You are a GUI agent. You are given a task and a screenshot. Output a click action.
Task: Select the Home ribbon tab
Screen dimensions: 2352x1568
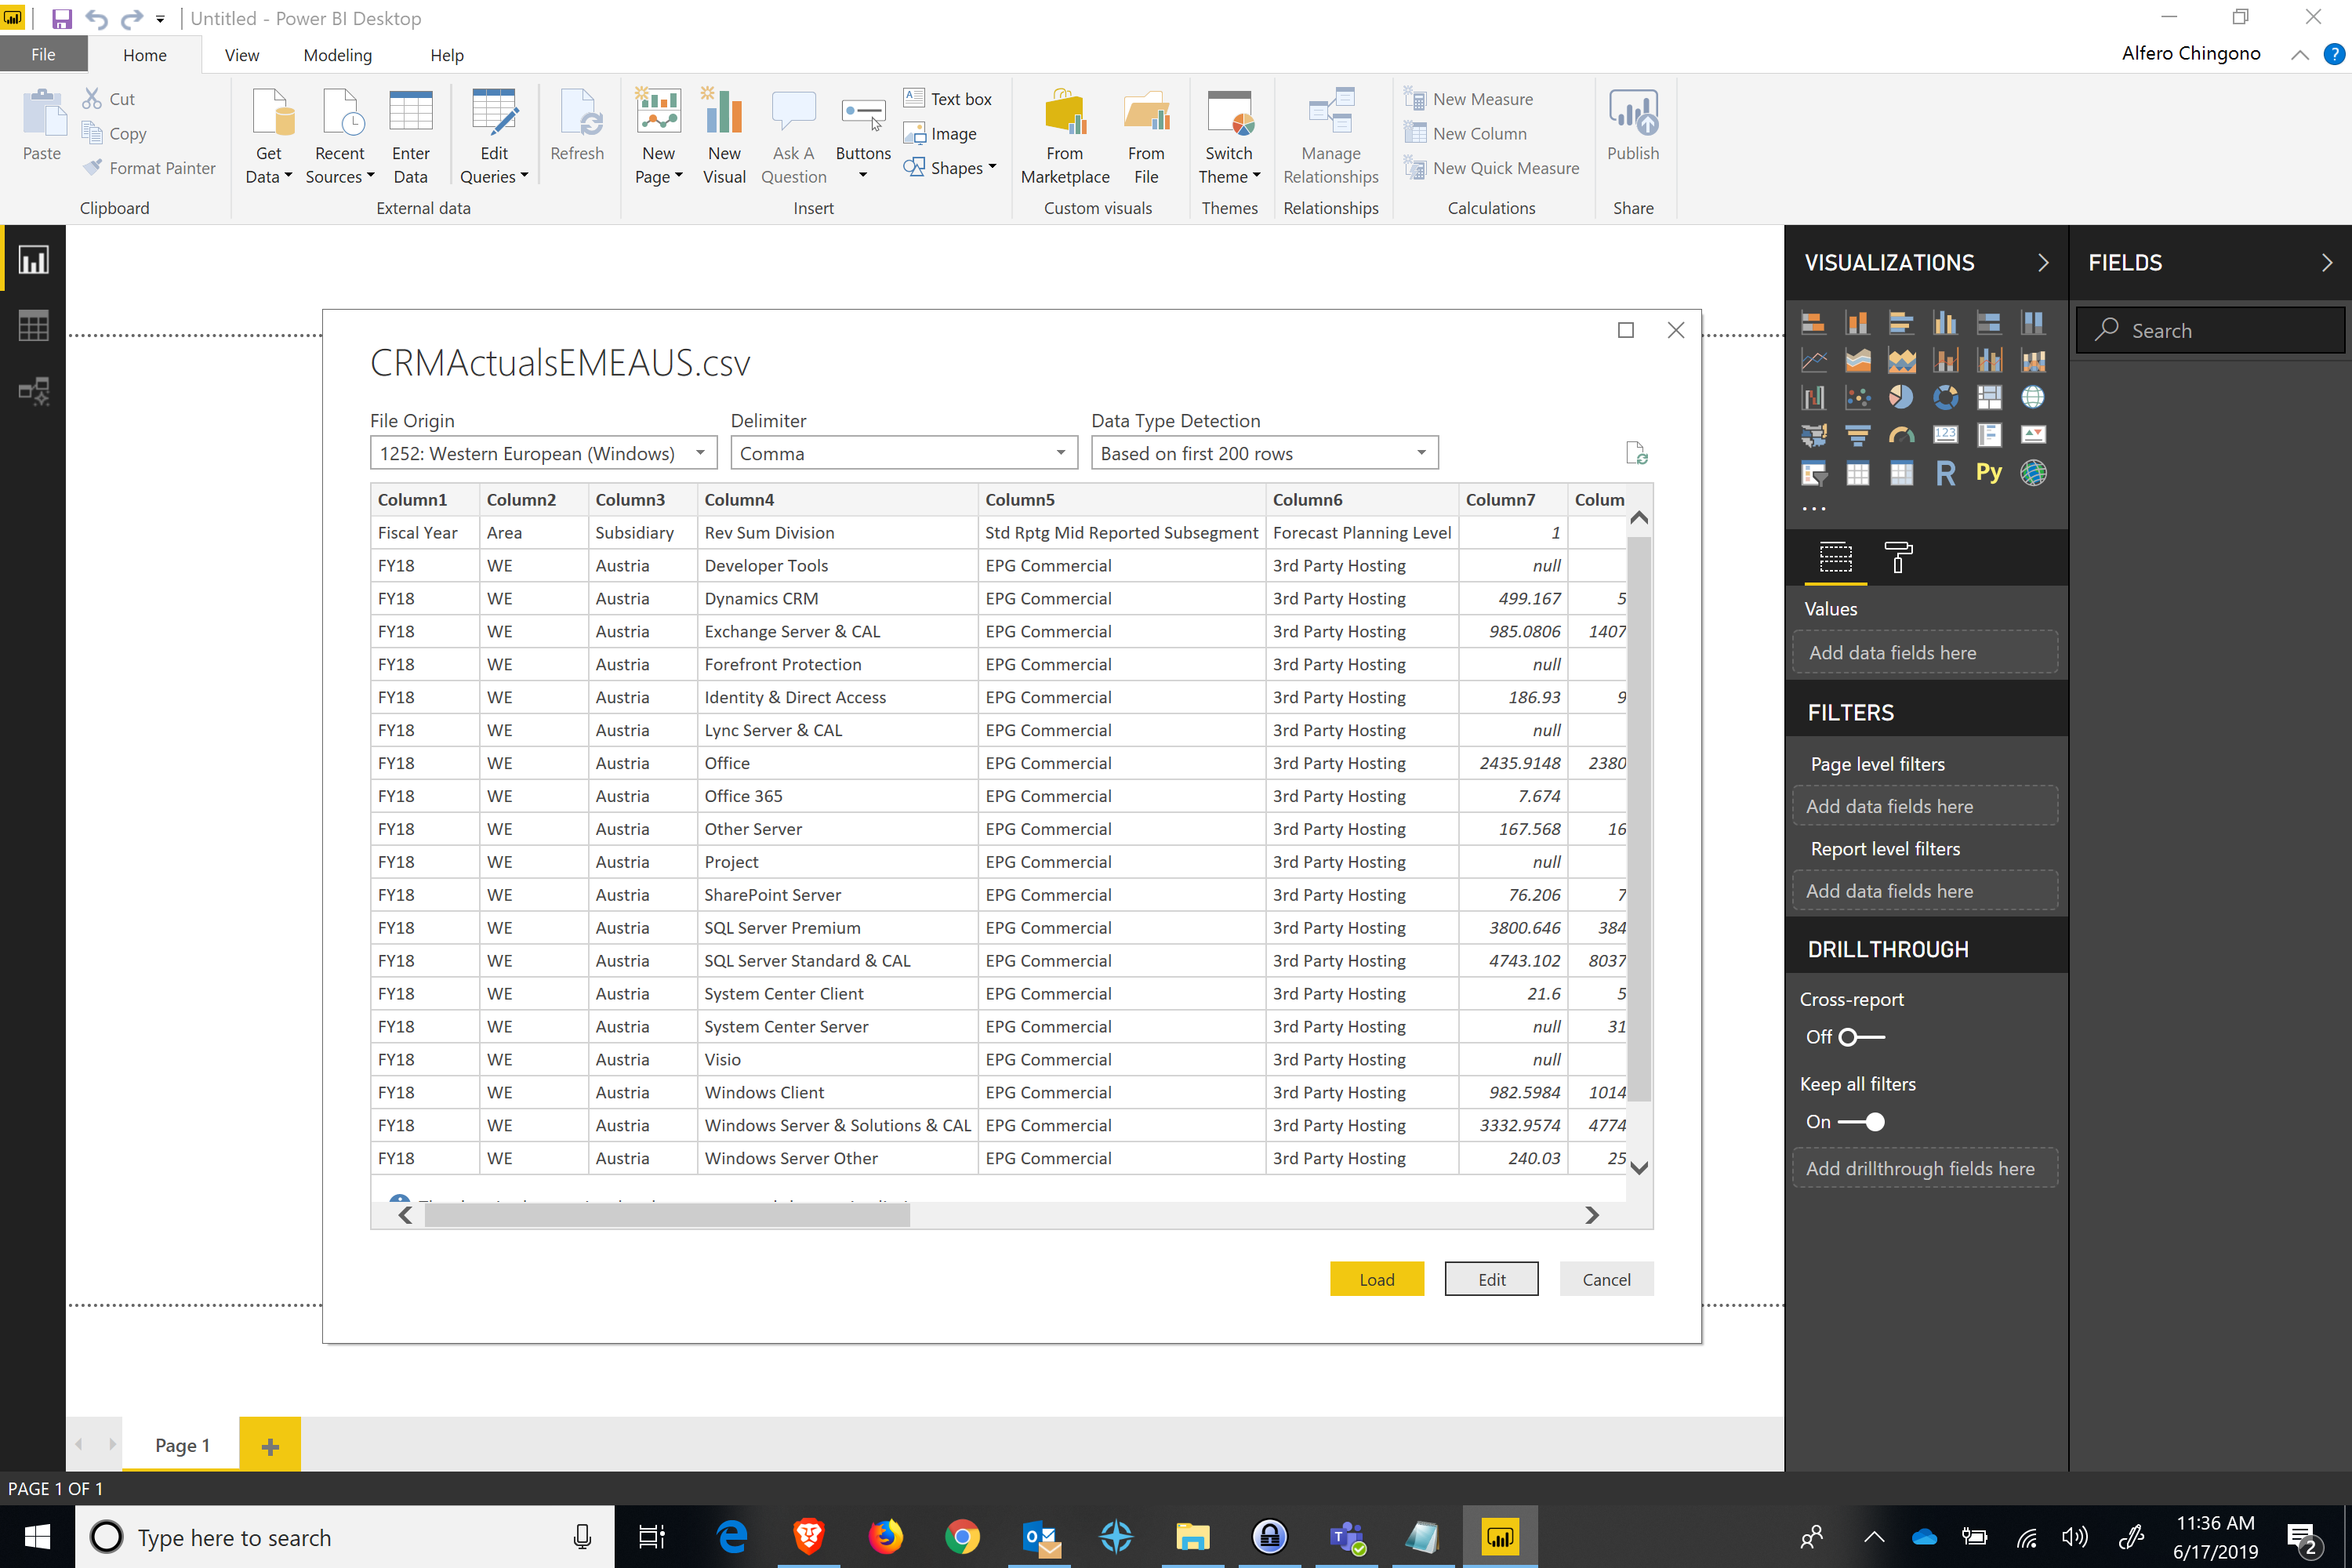click(x=144, y=55)
